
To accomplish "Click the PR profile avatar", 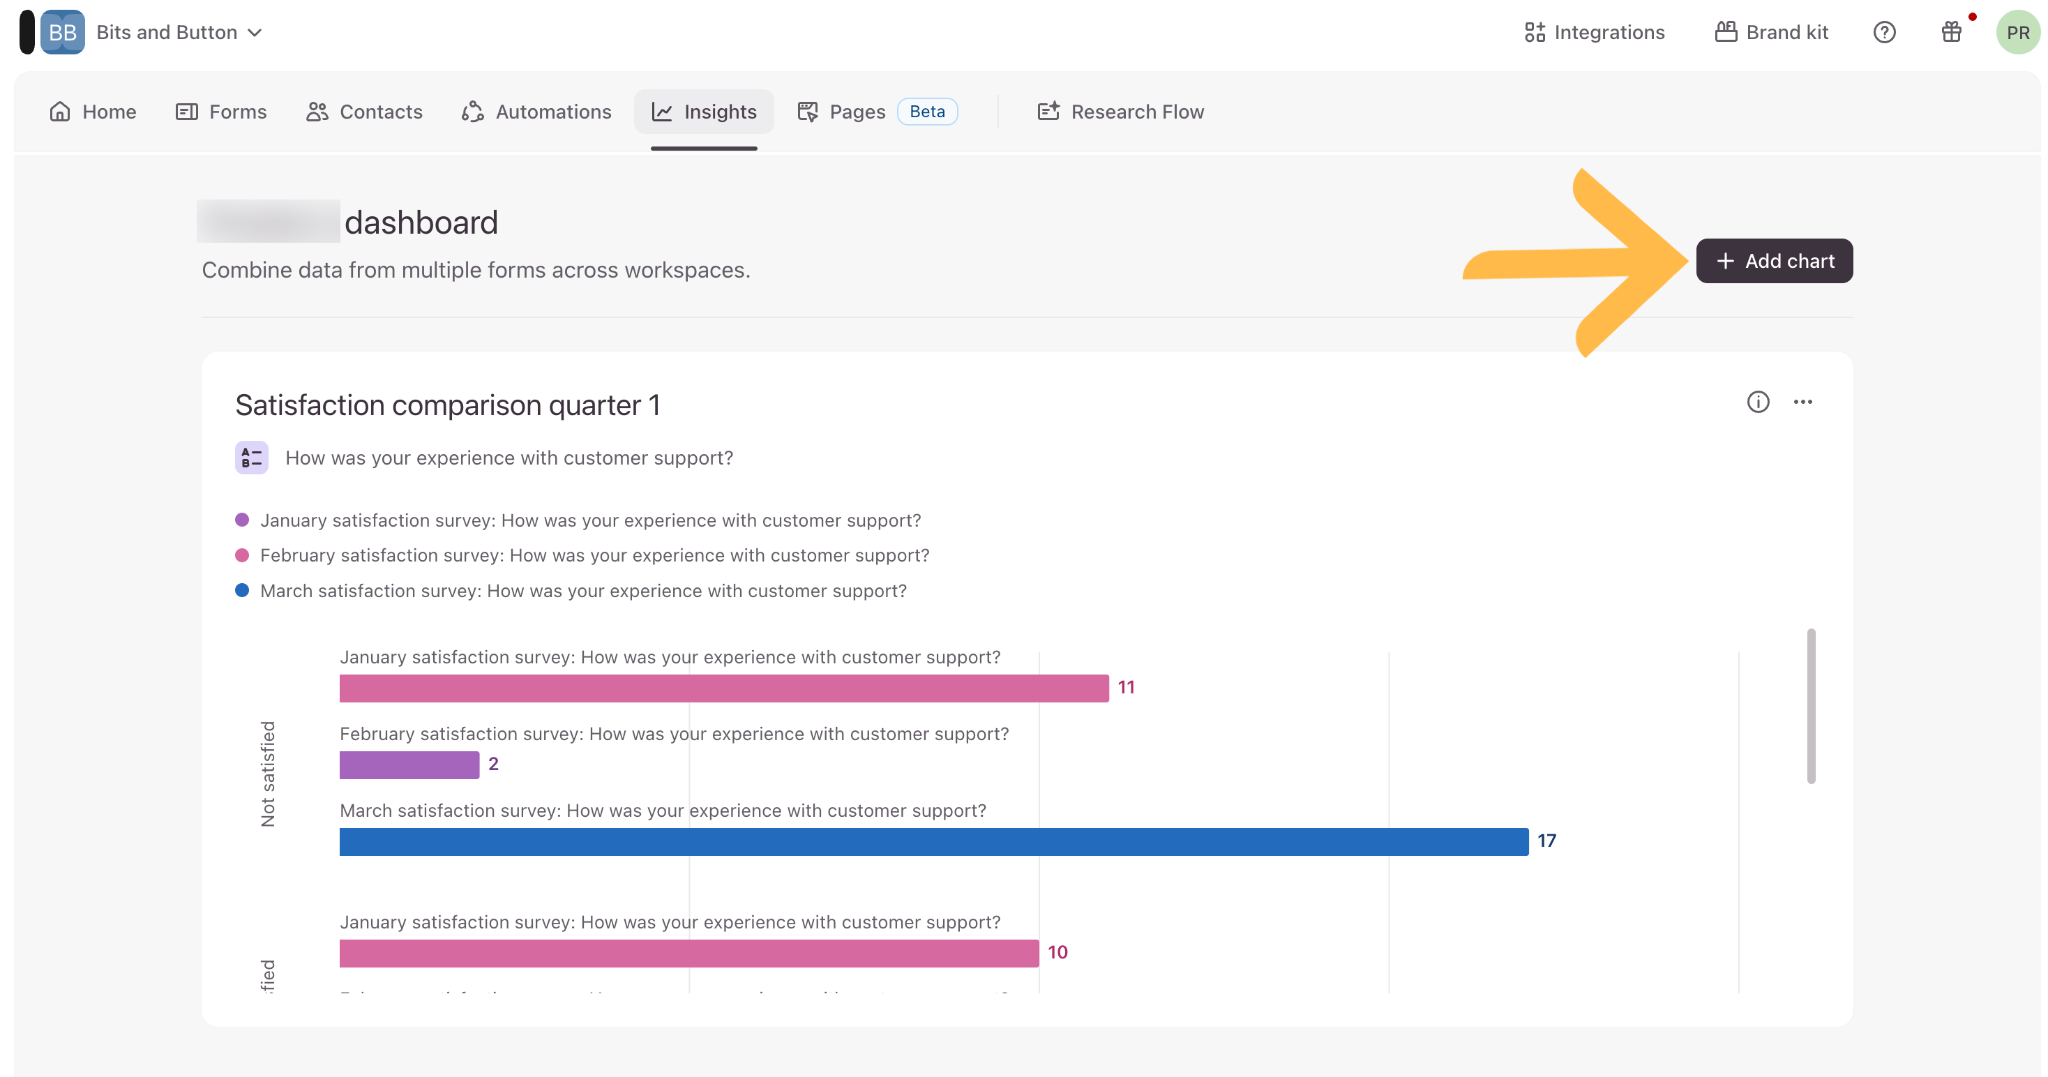I will coord(2018,32).
